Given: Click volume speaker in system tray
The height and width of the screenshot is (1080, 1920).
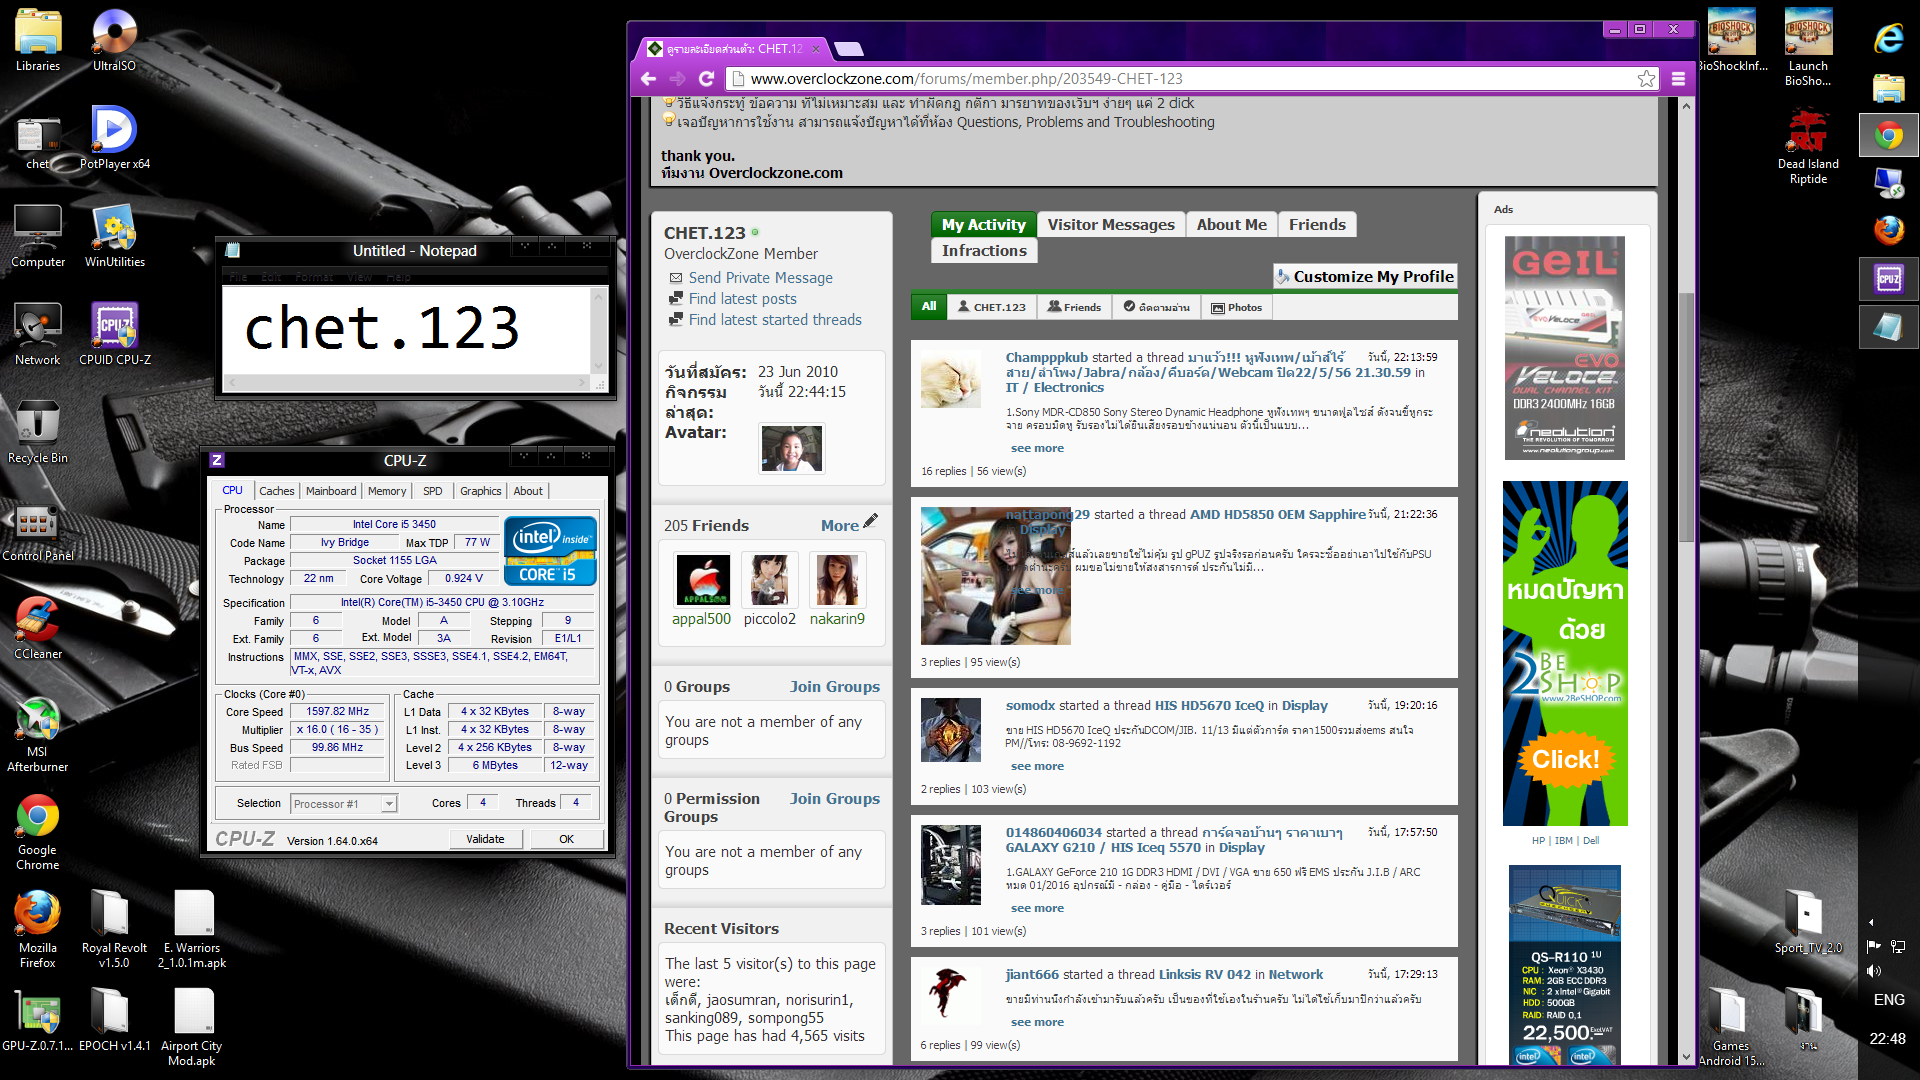Looking at the screenshot, I should point(1873,971).
